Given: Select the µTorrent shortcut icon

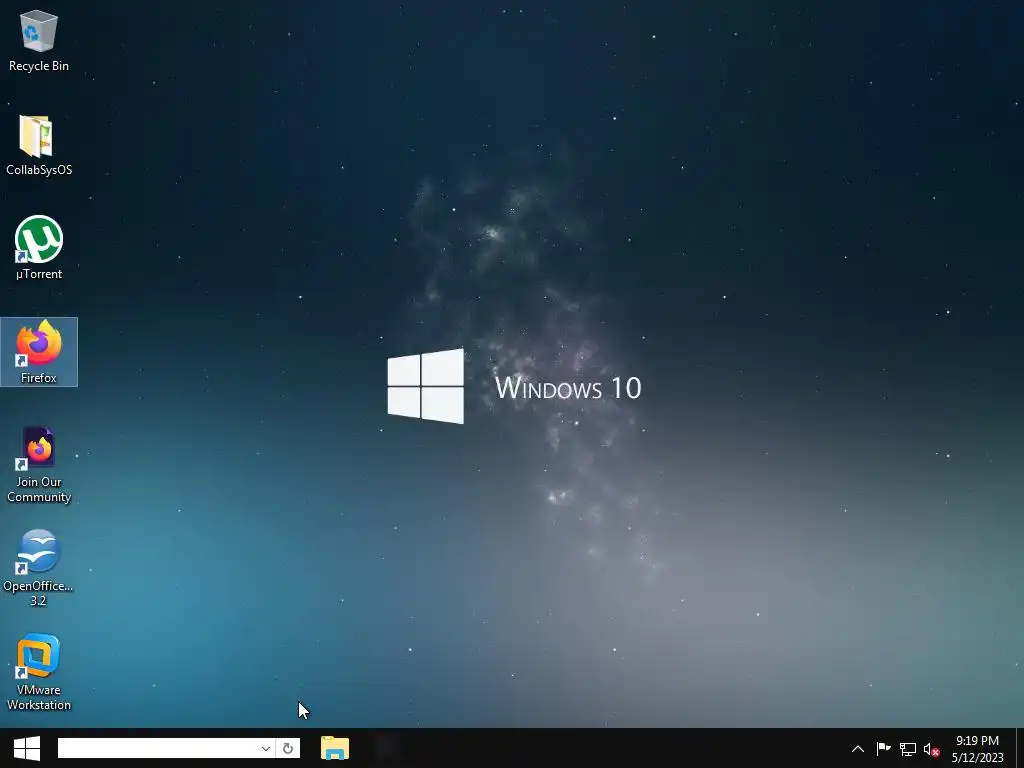Looking at the screenshot, I should tap(39, 248).
